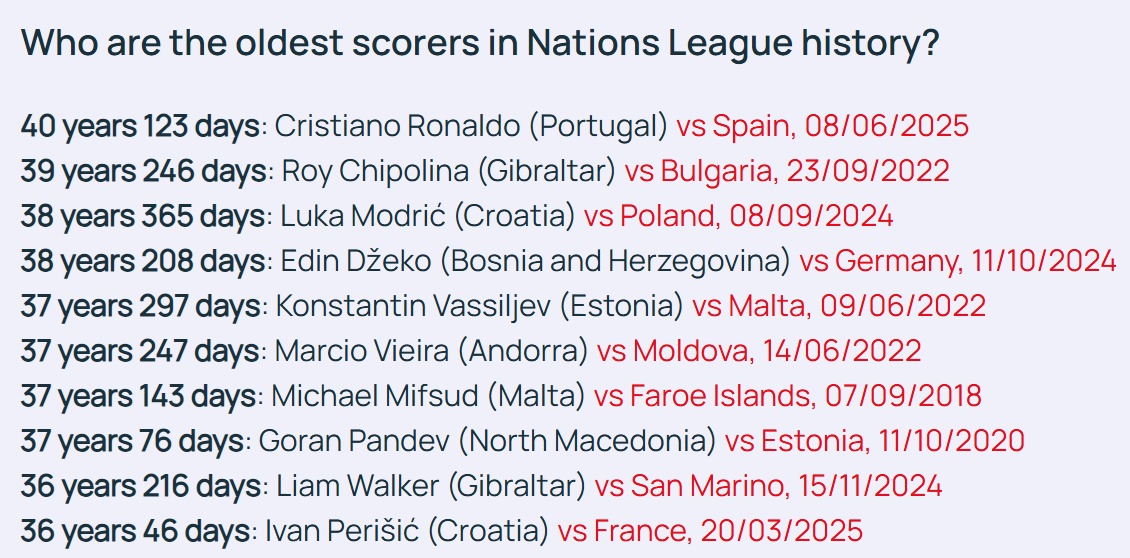This screenshot has width=1130, height=558.
Task: Click the name Michael Mifsud (Malta)
Action: tap(428, 396)
